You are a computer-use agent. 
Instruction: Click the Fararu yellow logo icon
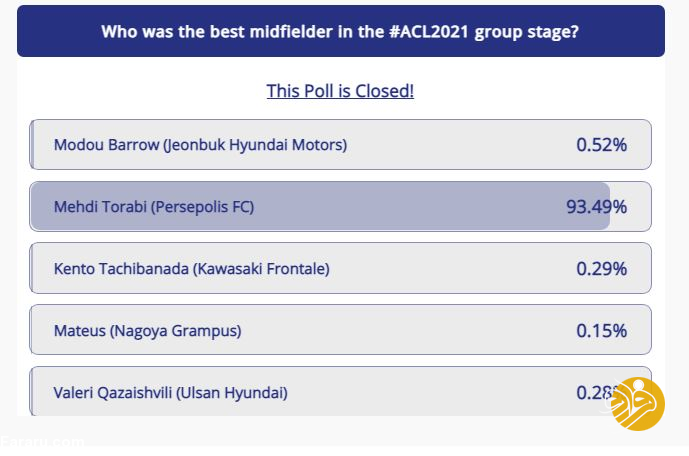click(637, 404)
